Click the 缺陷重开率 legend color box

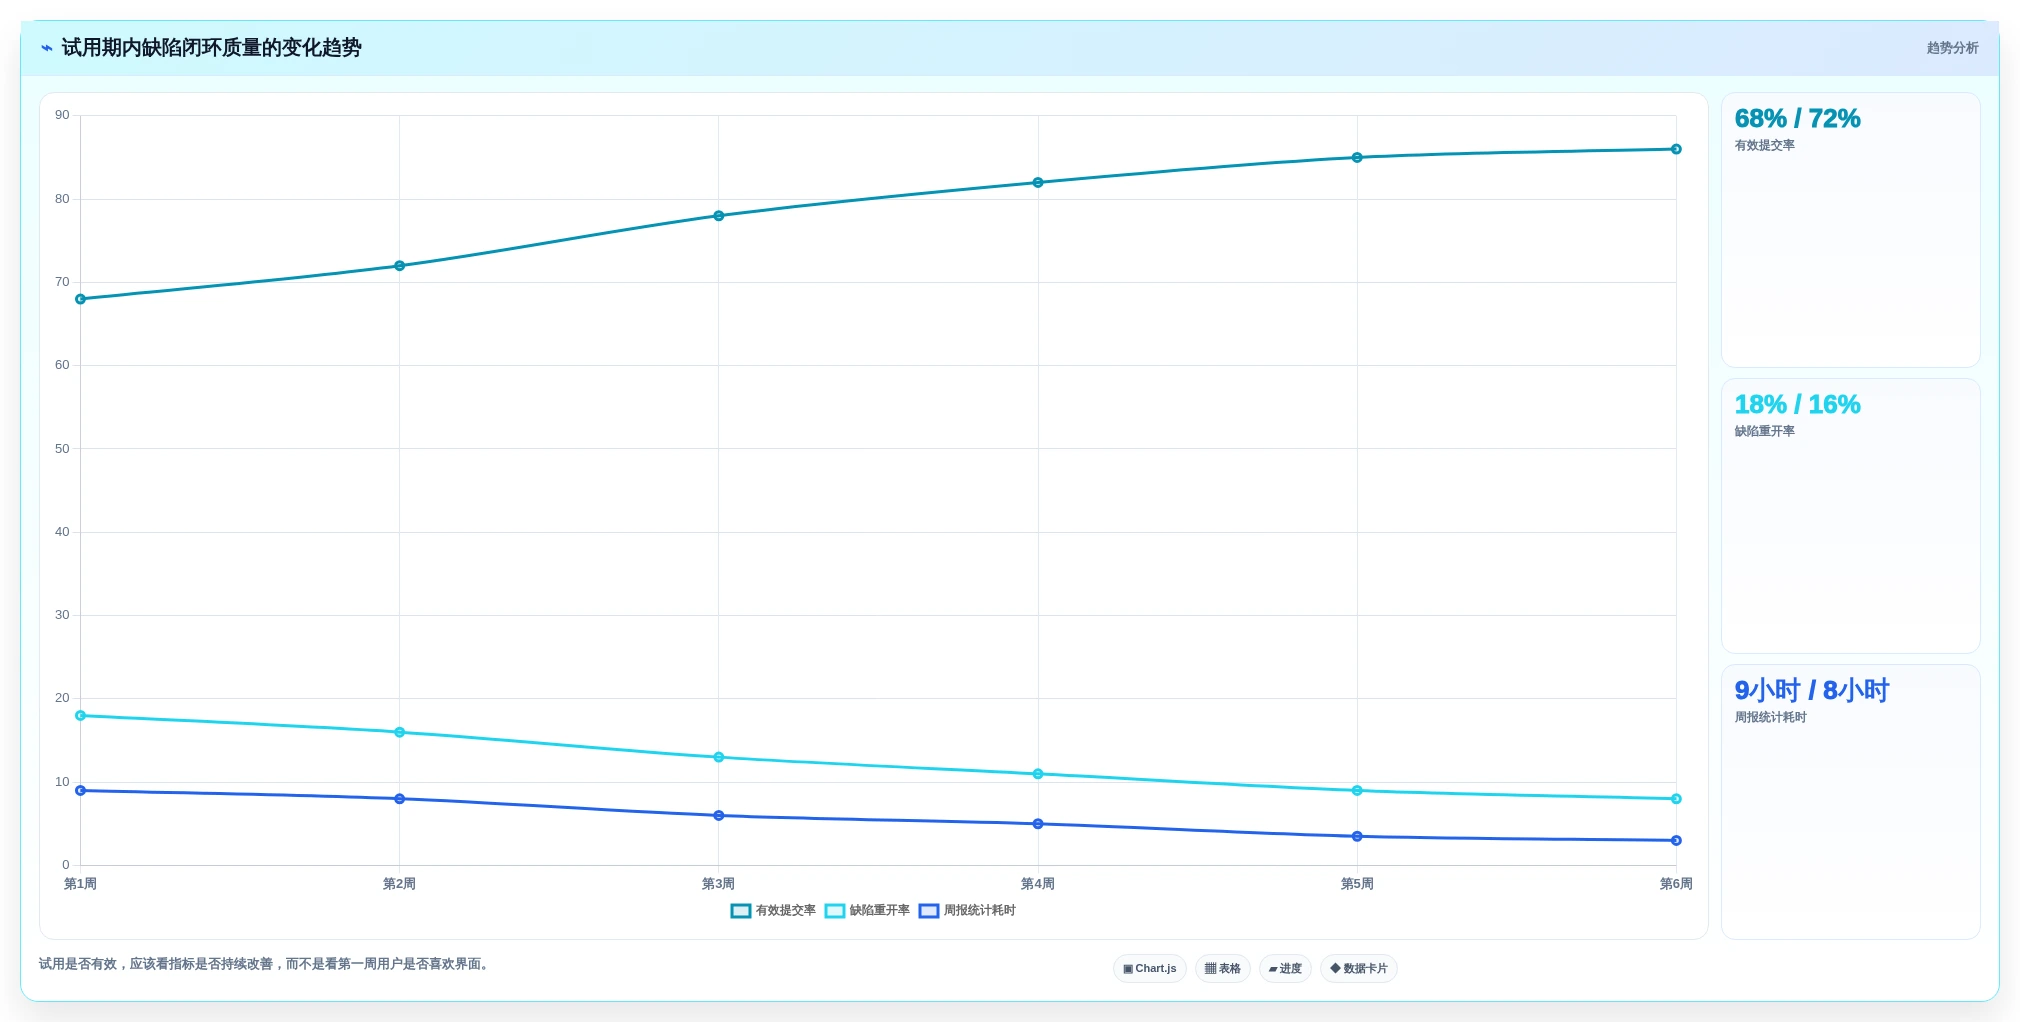tap(835, 911)
